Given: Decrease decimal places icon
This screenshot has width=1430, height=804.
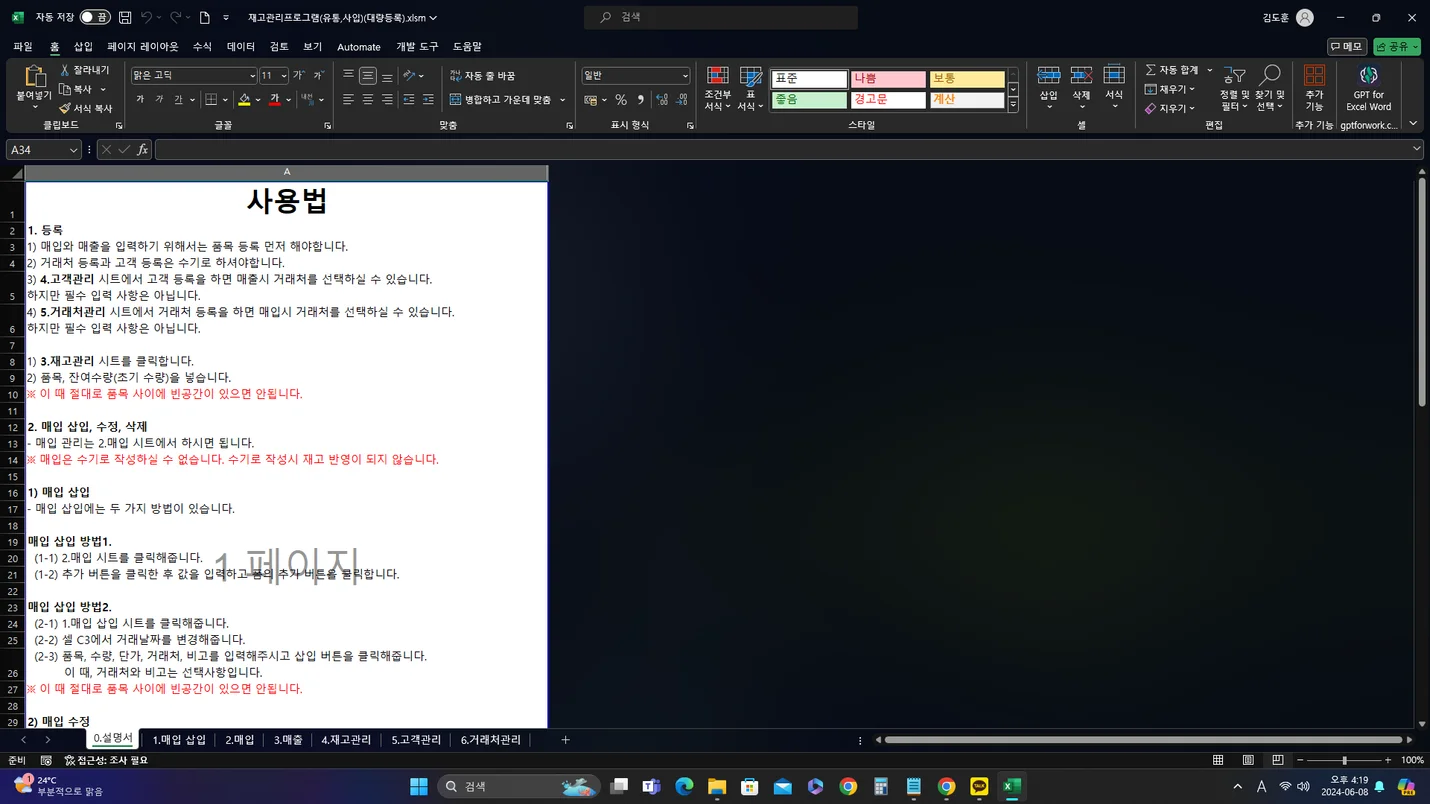Looking at the screenshot, I should click(x=682, y=99).
